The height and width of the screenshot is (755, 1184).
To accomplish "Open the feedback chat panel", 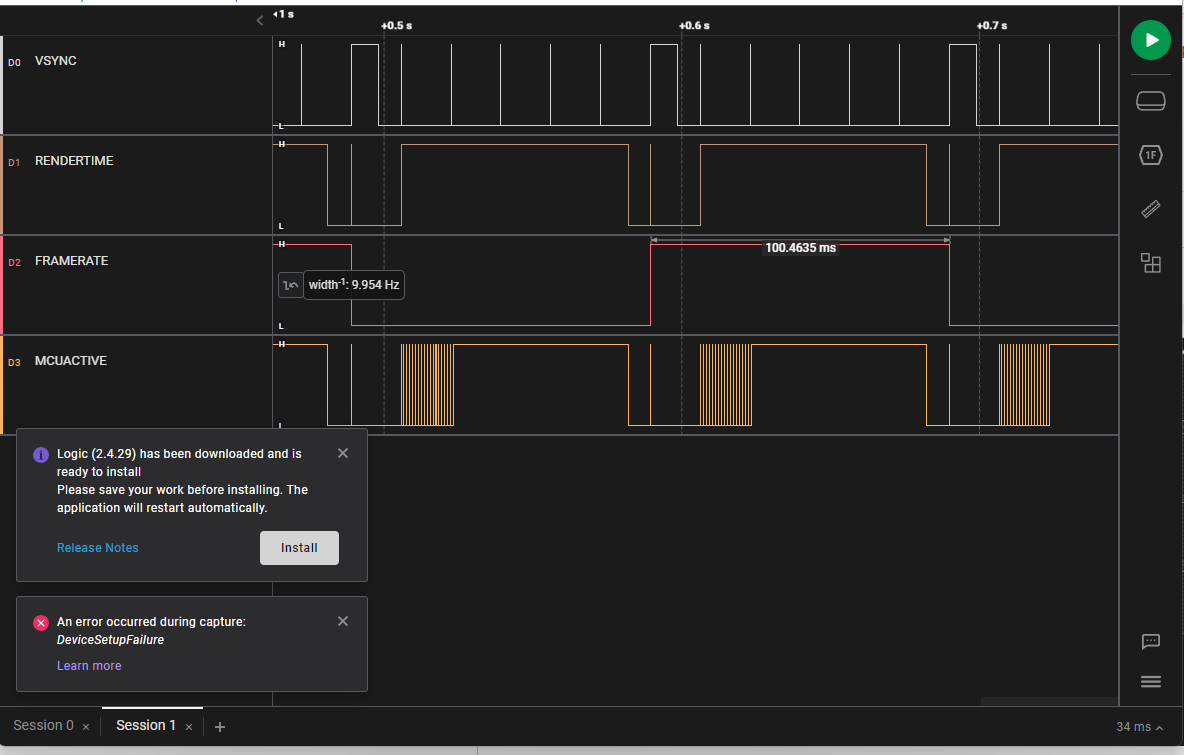I will (x=1150, y=642).
